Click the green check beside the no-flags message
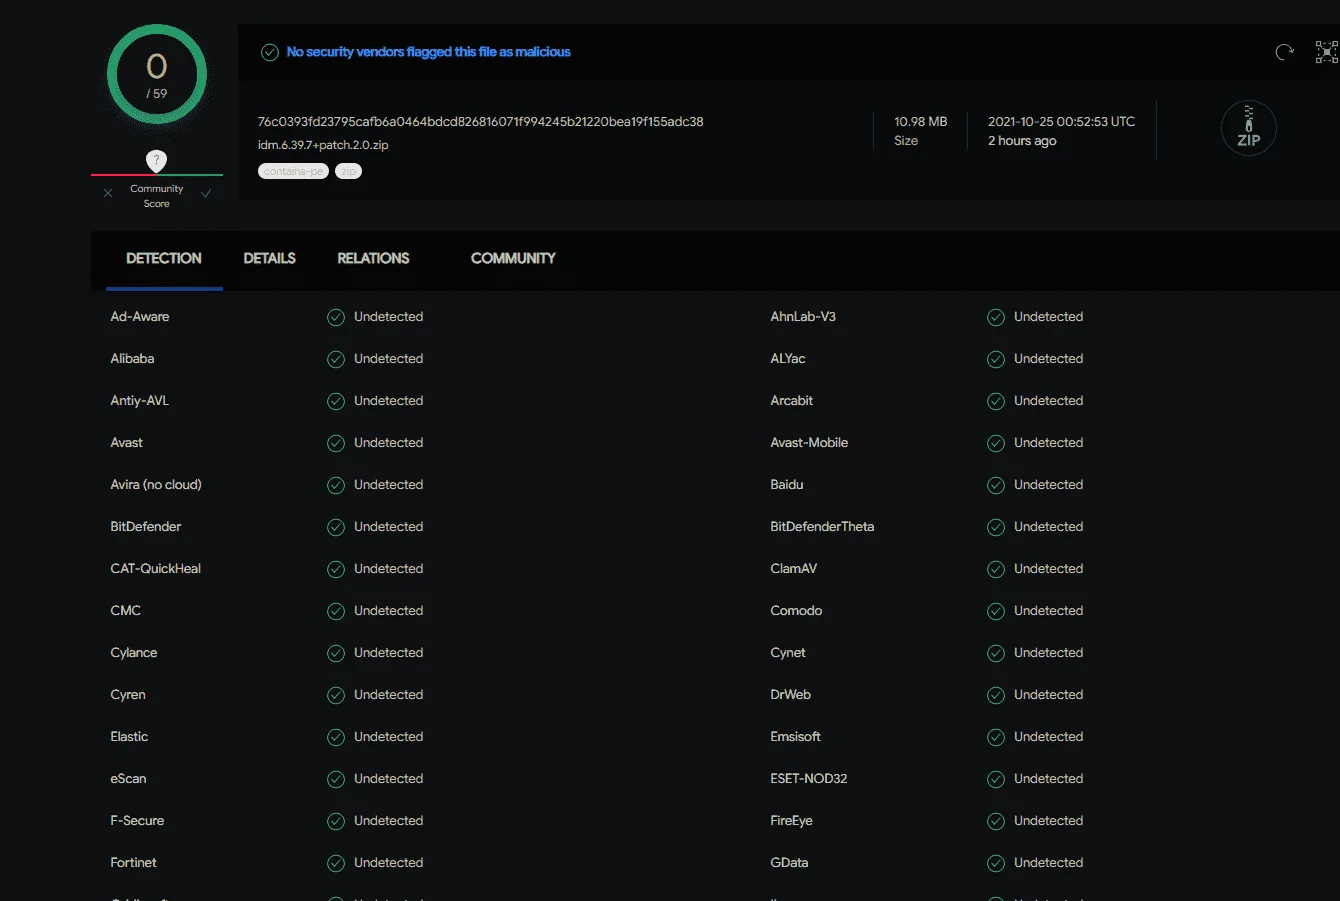This screenshot has width=1340, height=901. coord(270,52)
